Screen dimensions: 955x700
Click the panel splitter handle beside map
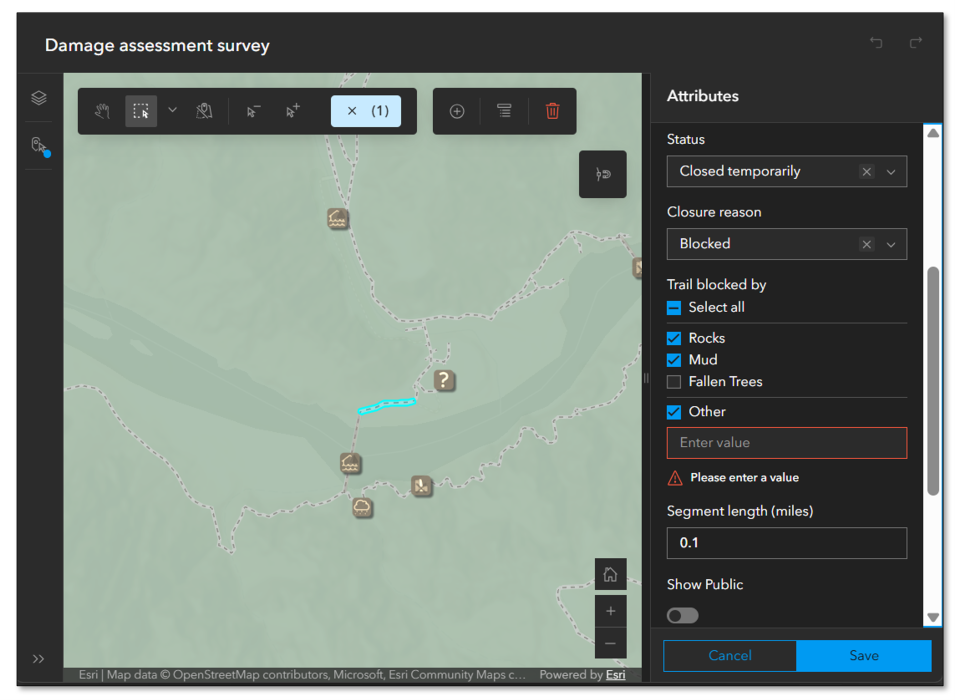coord(646,378)
